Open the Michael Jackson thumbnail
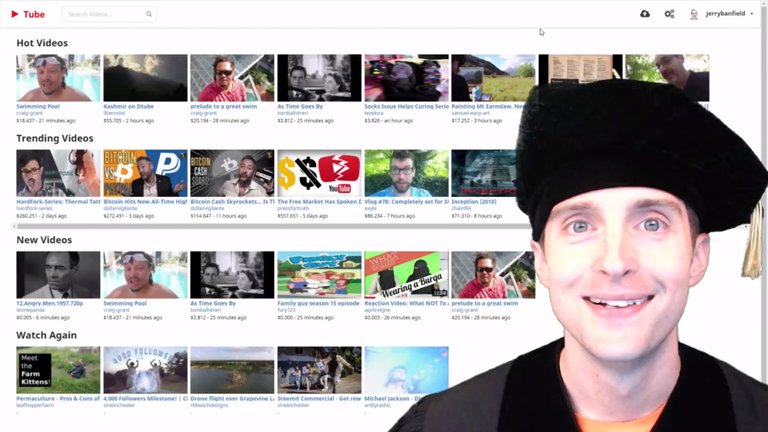The image size is (768, 432). point(407,370)
